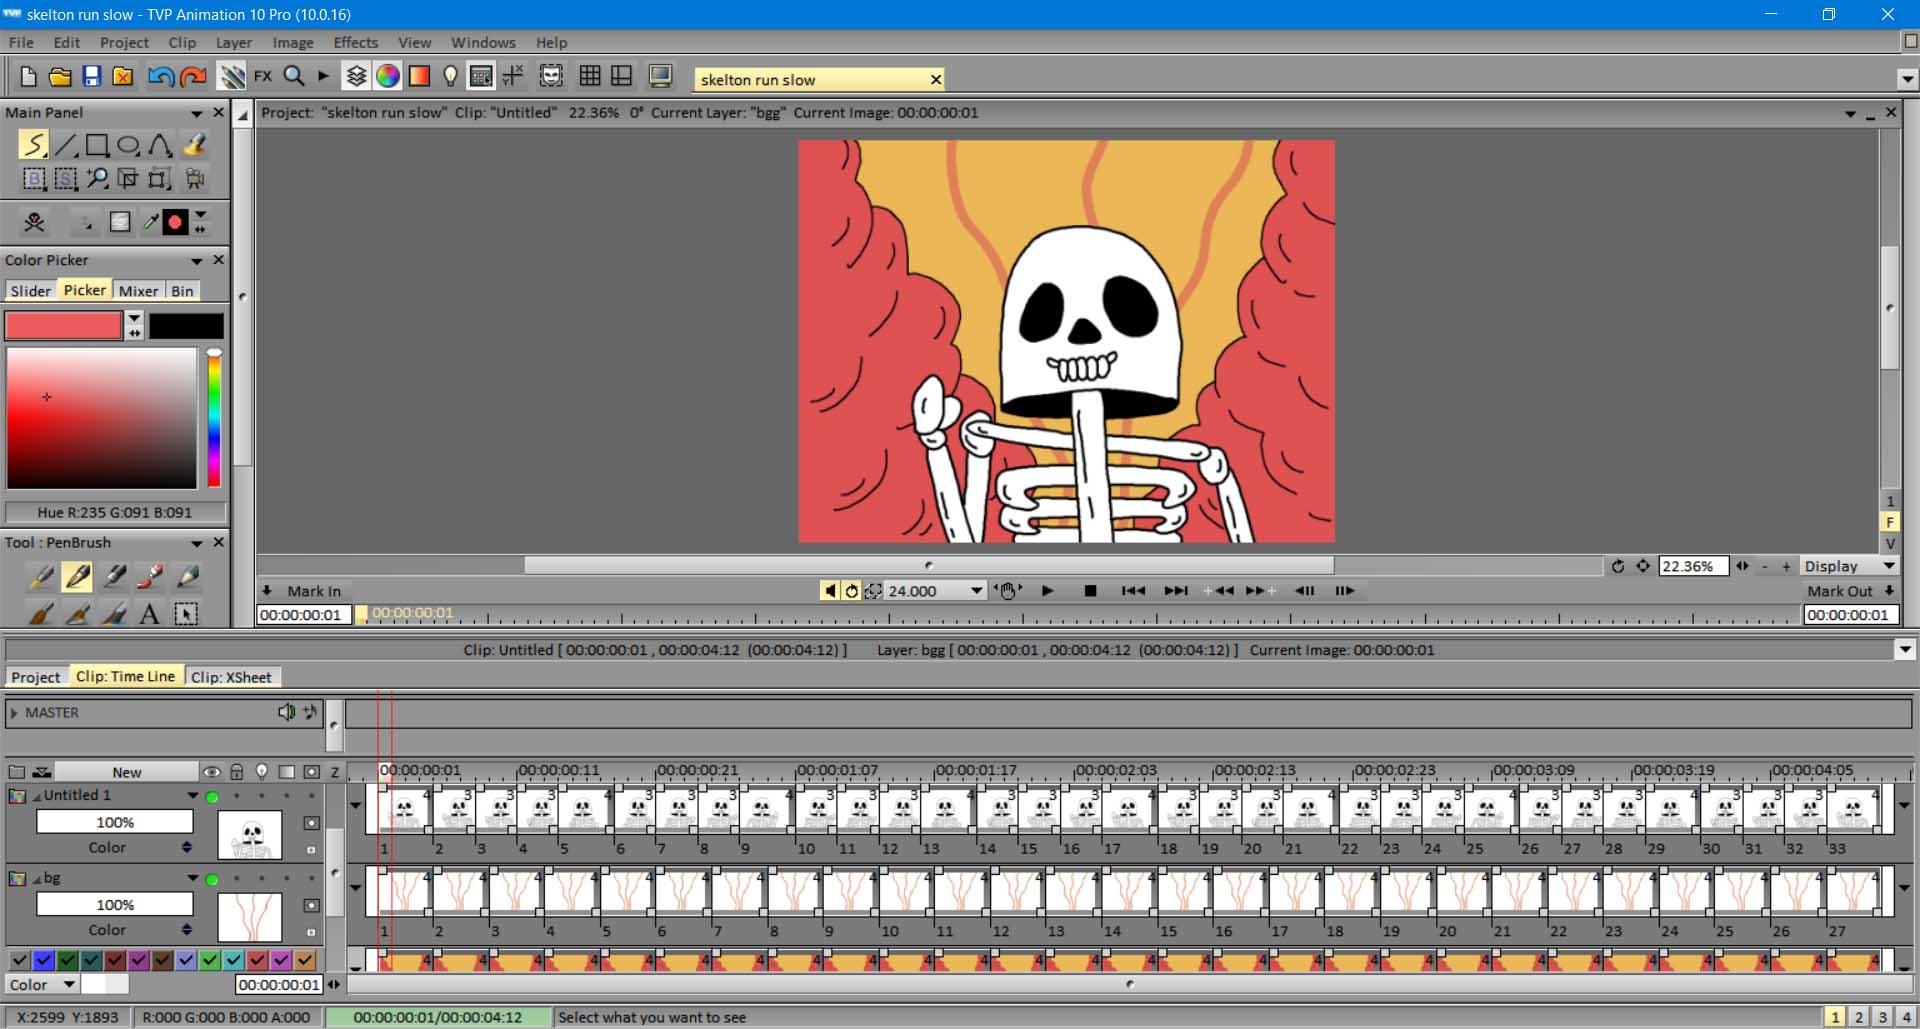Click the eye icon in the layer header row
Screen dimensions: 1920x1029
211,771
